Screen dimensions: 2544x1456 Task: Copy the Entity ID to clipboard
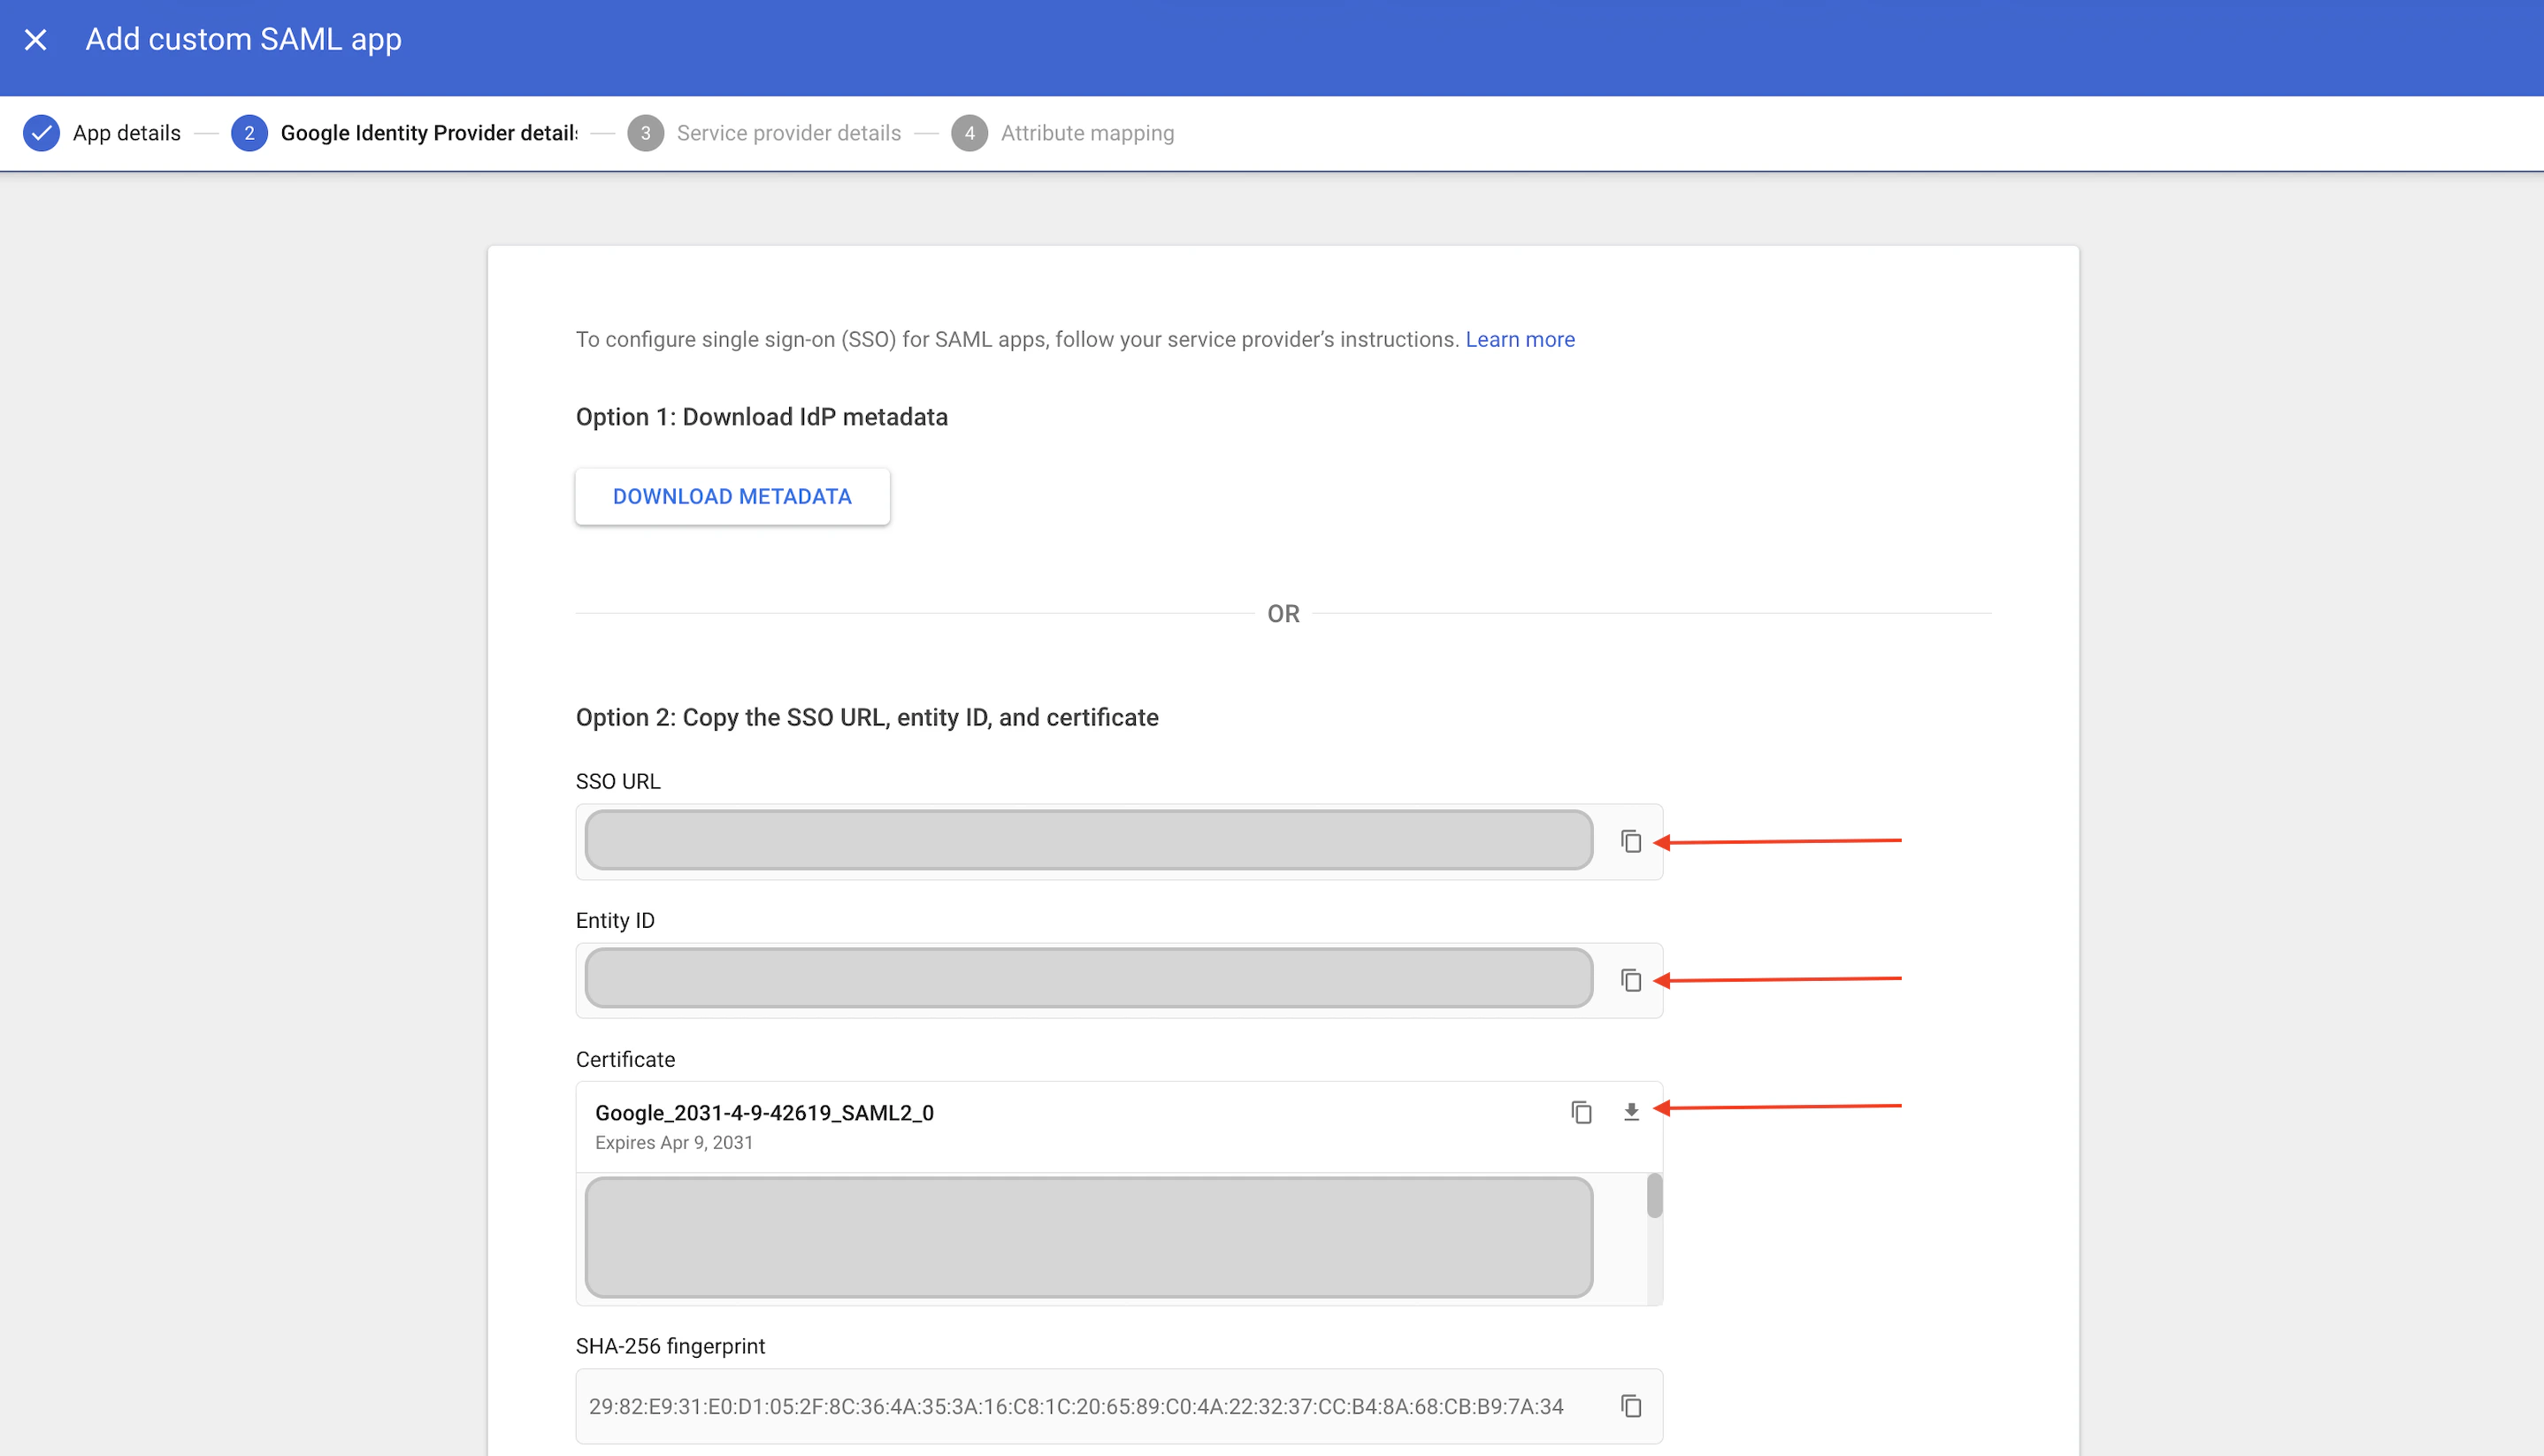1632,981
